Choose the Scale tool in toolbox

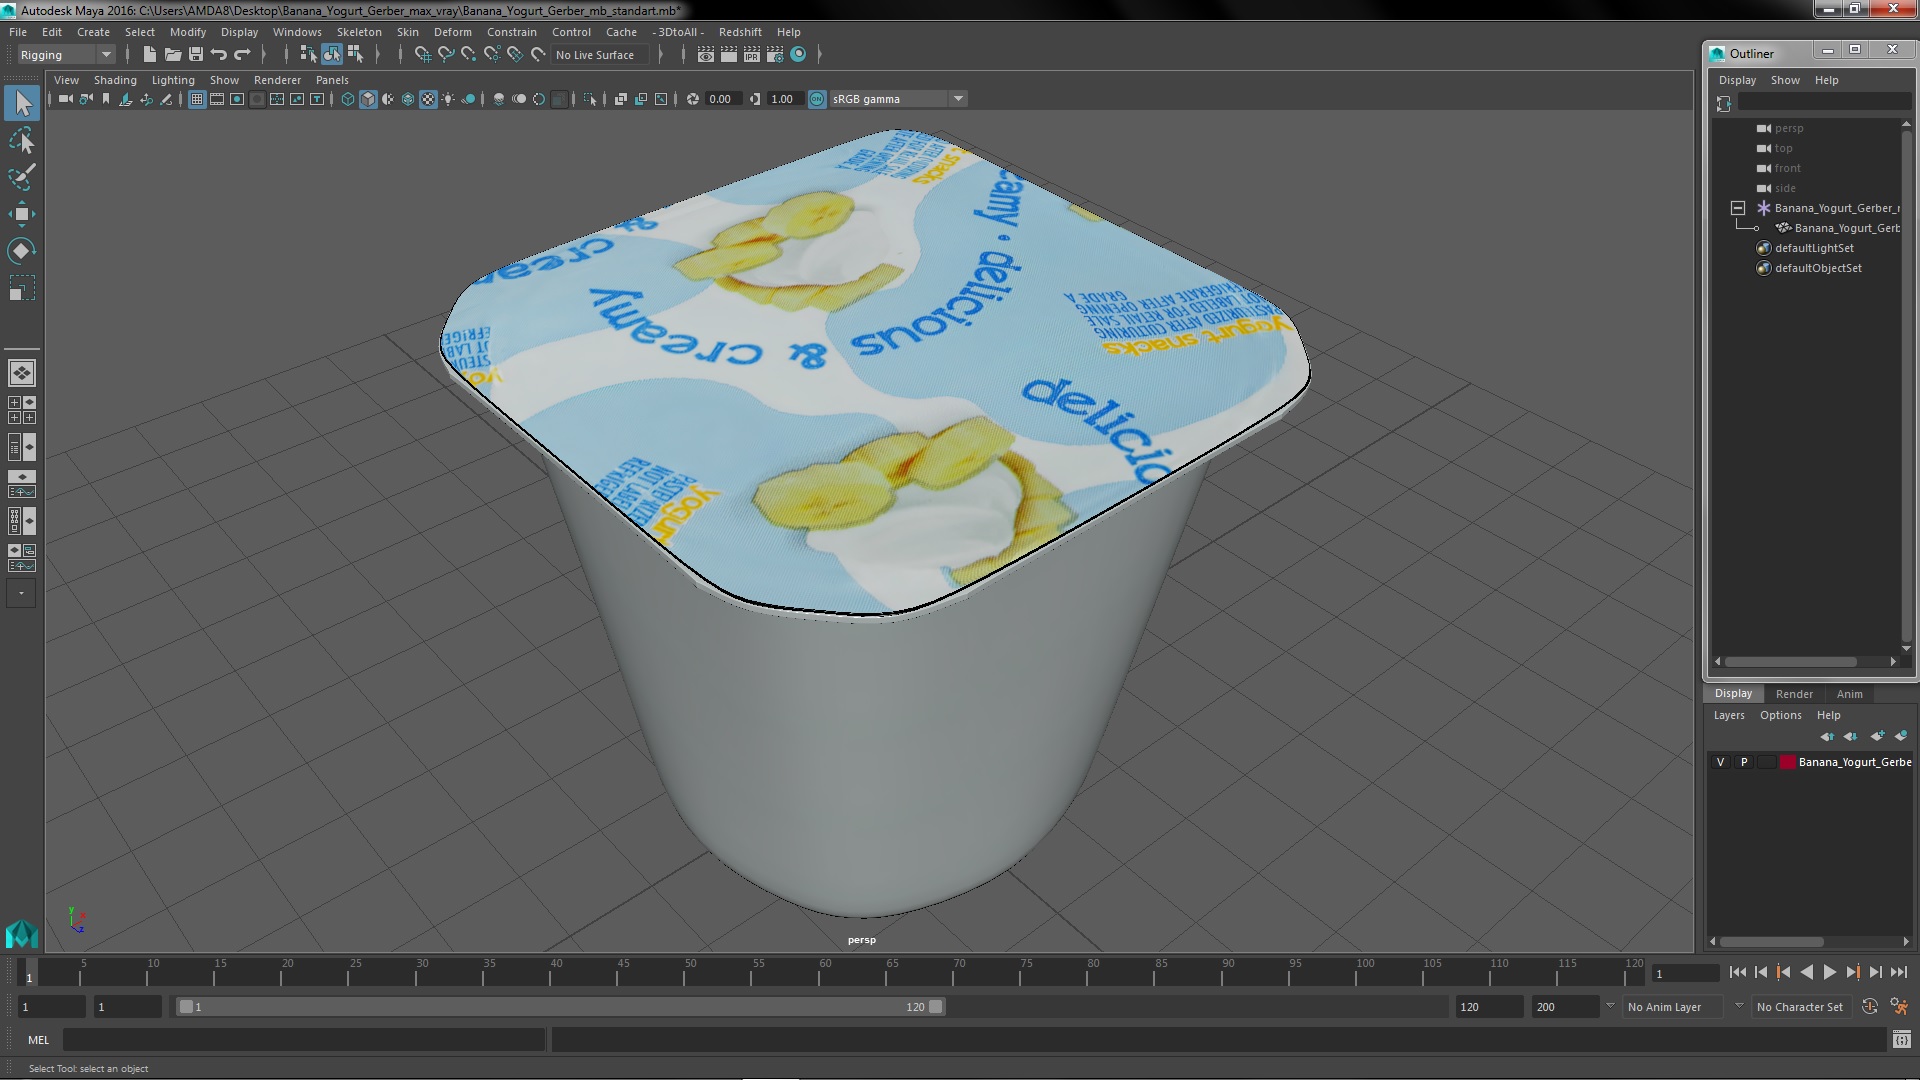[22, 288]
